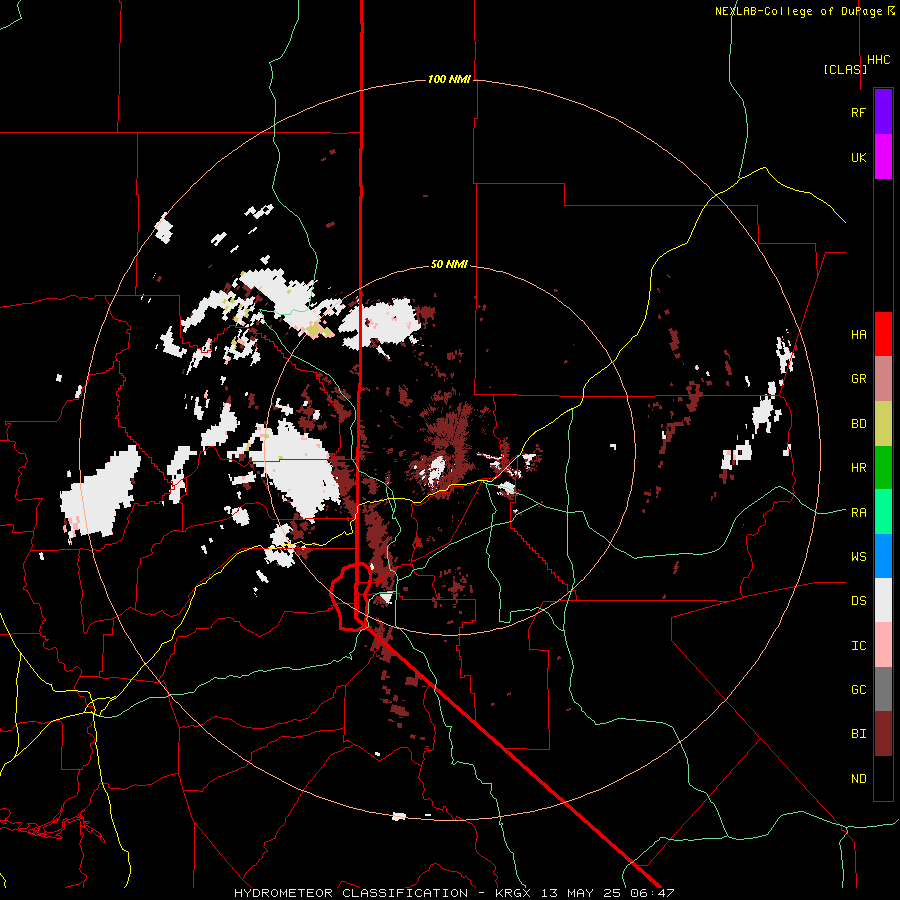Viewport: 900px width, 900px height.
Task: Click the purple RF legend color swatch
Action: click(883, 112)
